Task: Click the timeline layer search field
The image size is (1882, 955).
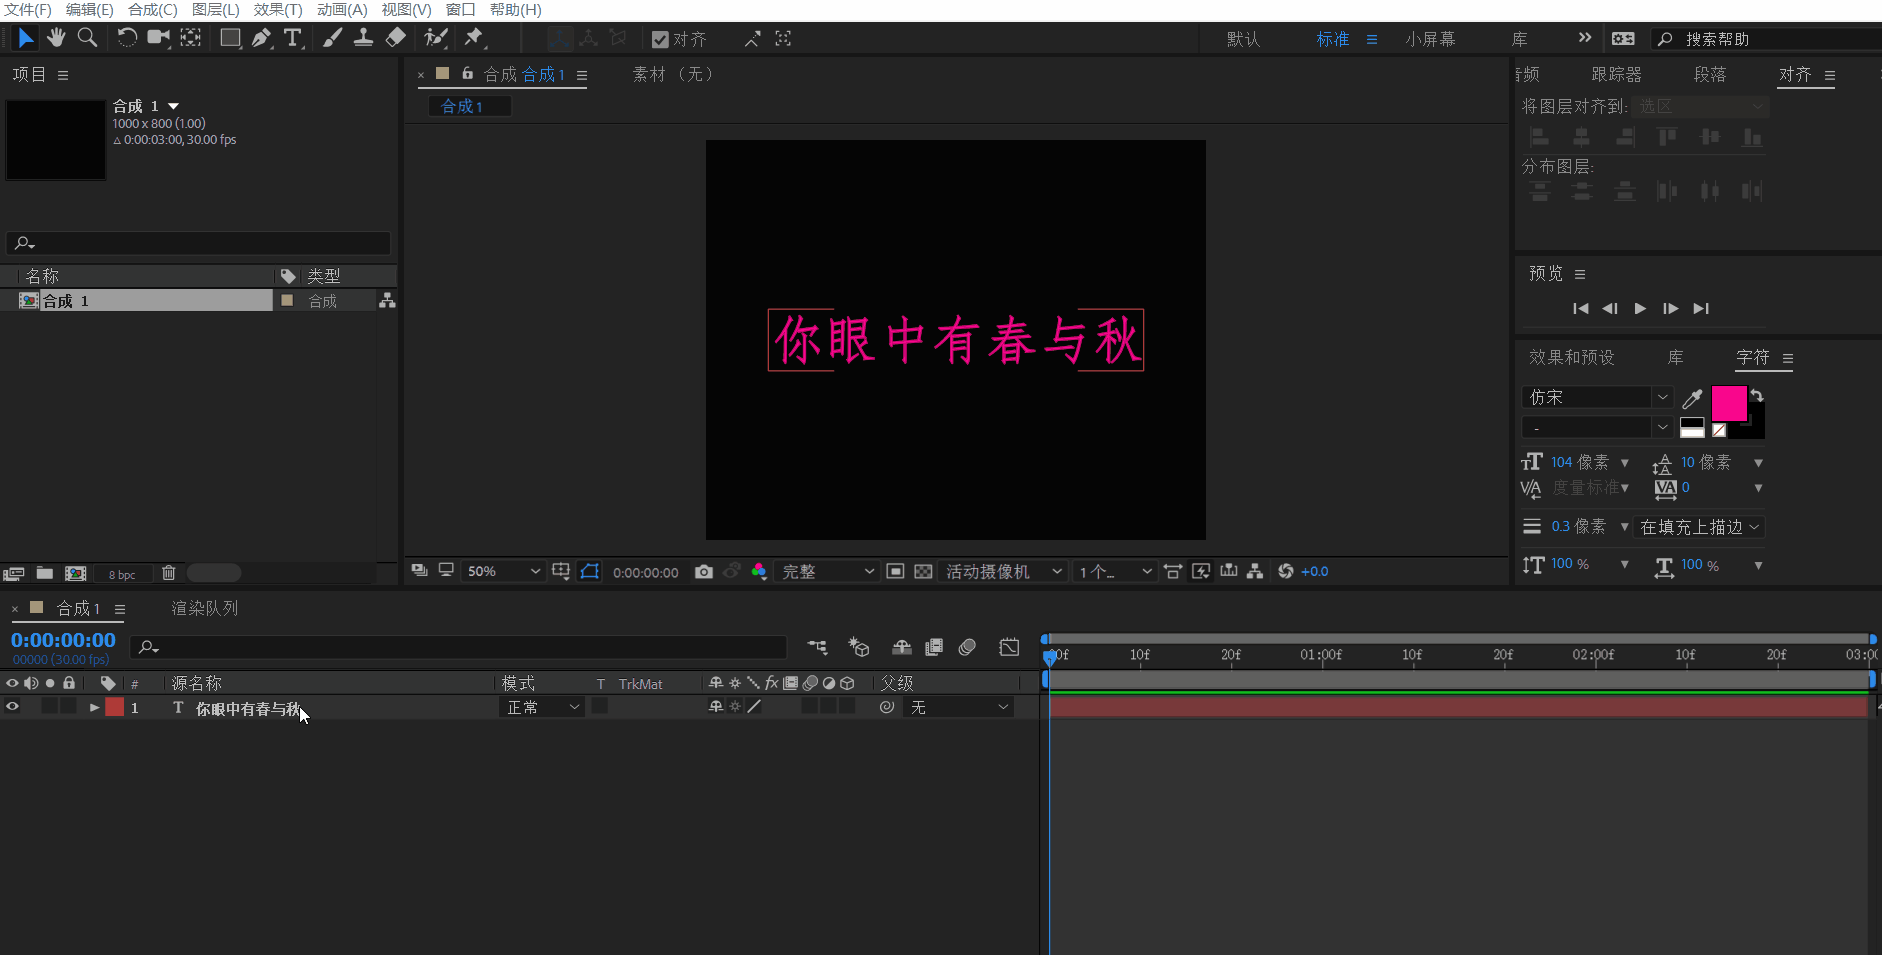Action: tap(459, 647)
